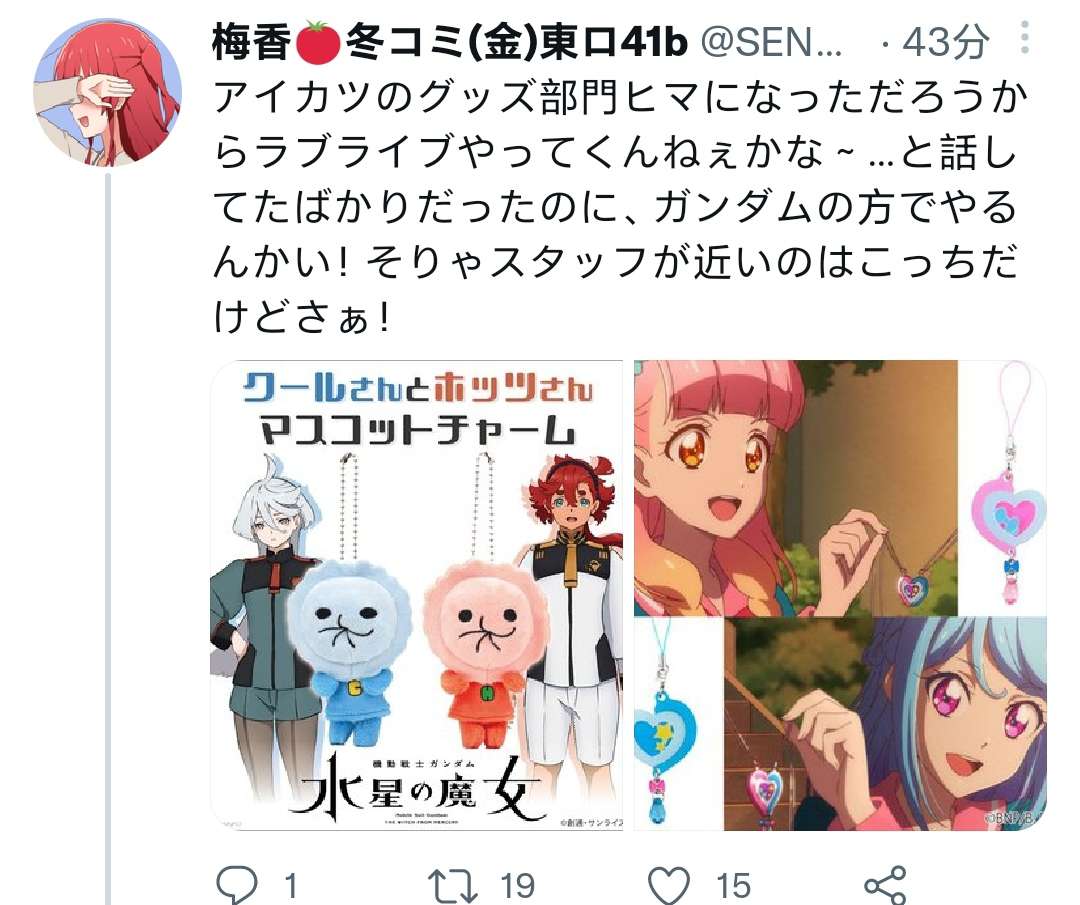Open the red-haired profile avatar
Viewport: 1080px width, 905px height.
107,92
